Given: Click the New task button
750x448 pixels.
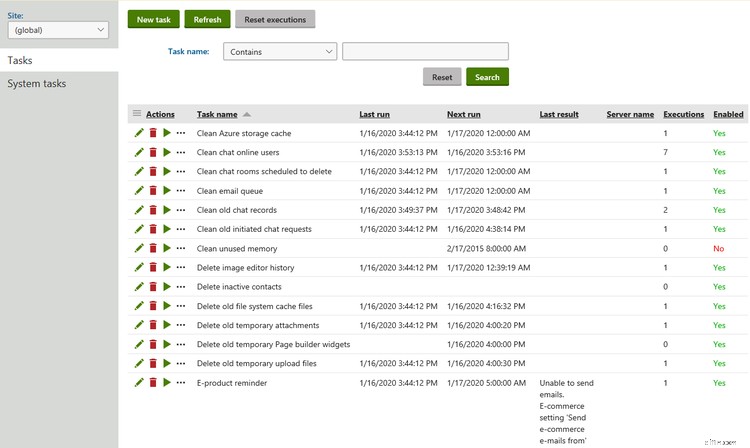Looking at the screenshot, I should click(153, 19).
